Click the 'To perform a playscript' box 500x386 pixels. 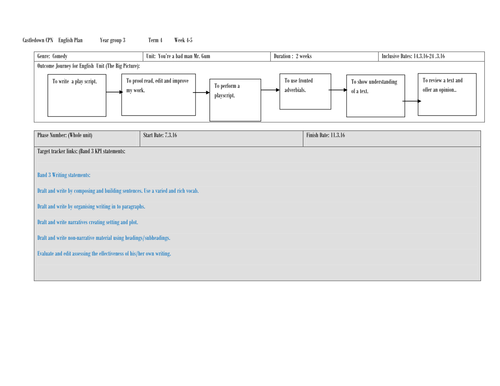pyautogui.click(x=235, y=100)
